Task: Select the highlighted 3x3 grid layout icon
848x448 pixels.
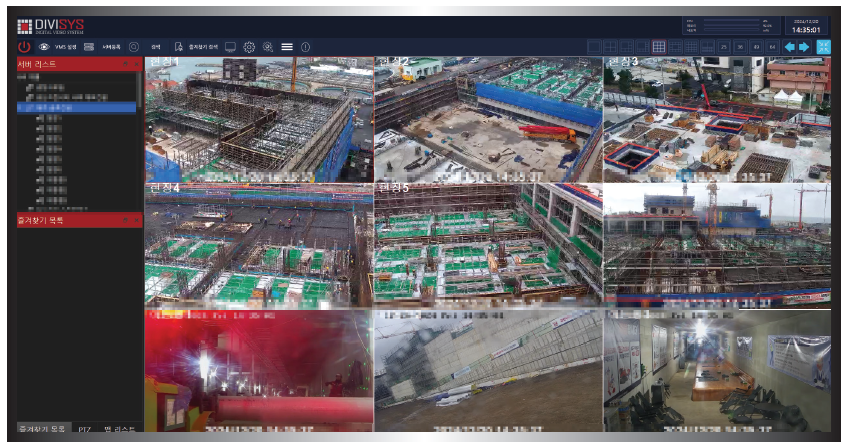Action: [659, 46]
